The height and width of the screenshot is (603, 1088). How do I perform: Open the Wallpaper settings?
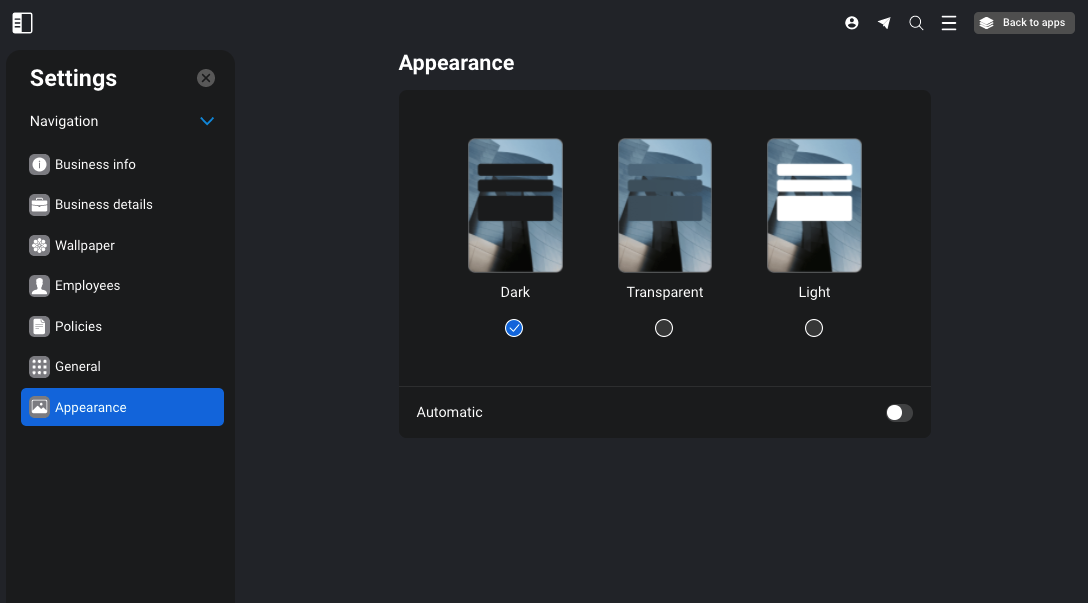click(122, 246)
